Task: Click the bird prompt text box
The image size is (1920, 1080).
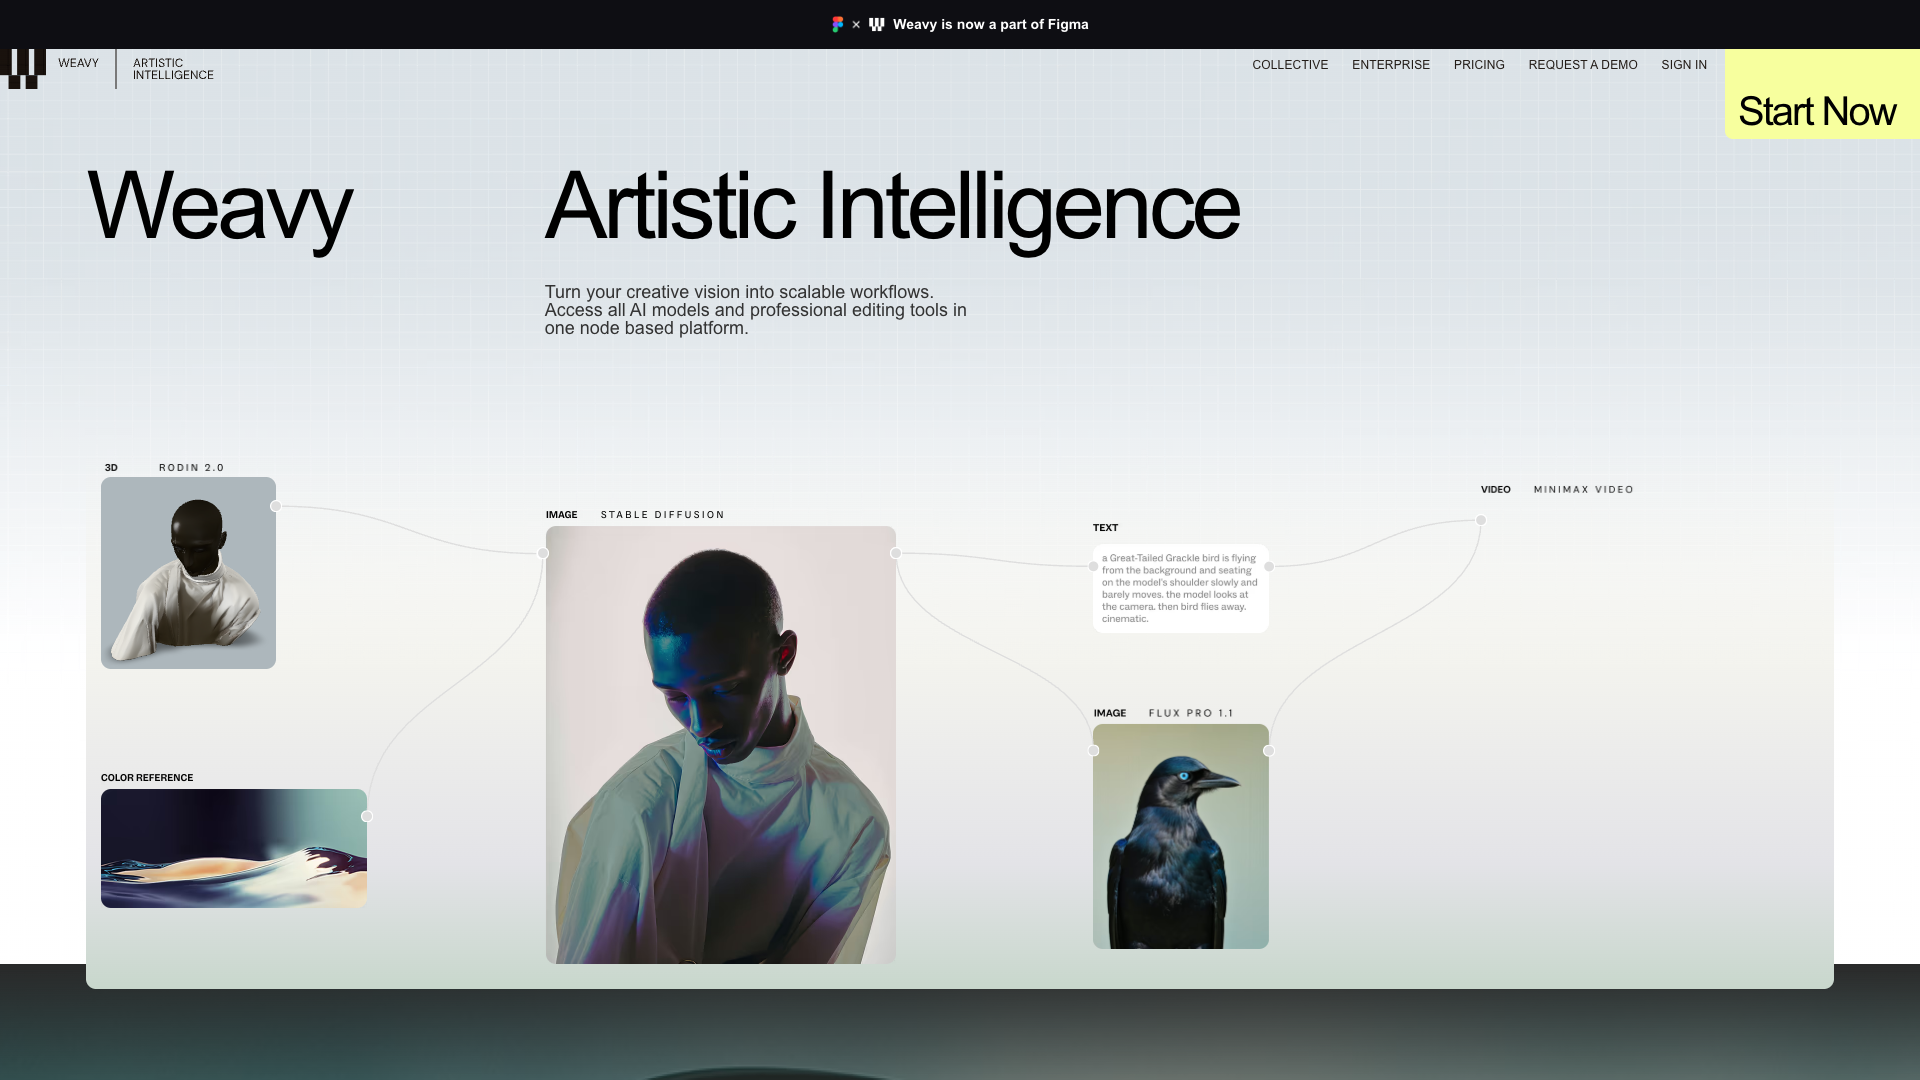Action: (1180, 588)
